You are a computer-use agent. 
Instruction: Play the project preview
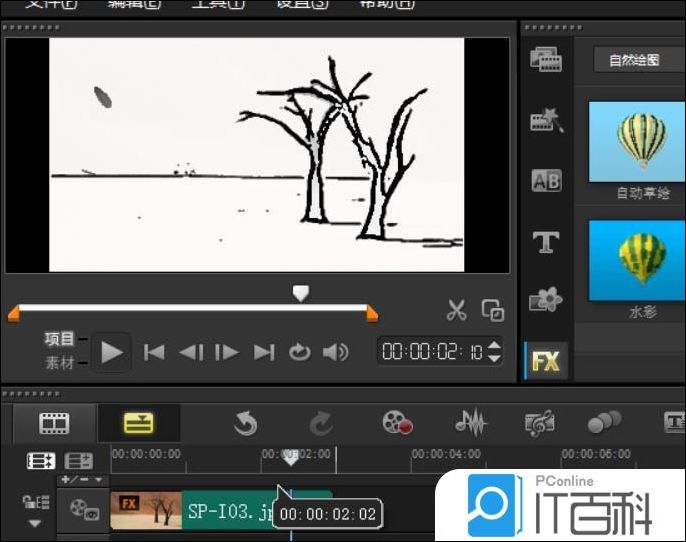112,352
